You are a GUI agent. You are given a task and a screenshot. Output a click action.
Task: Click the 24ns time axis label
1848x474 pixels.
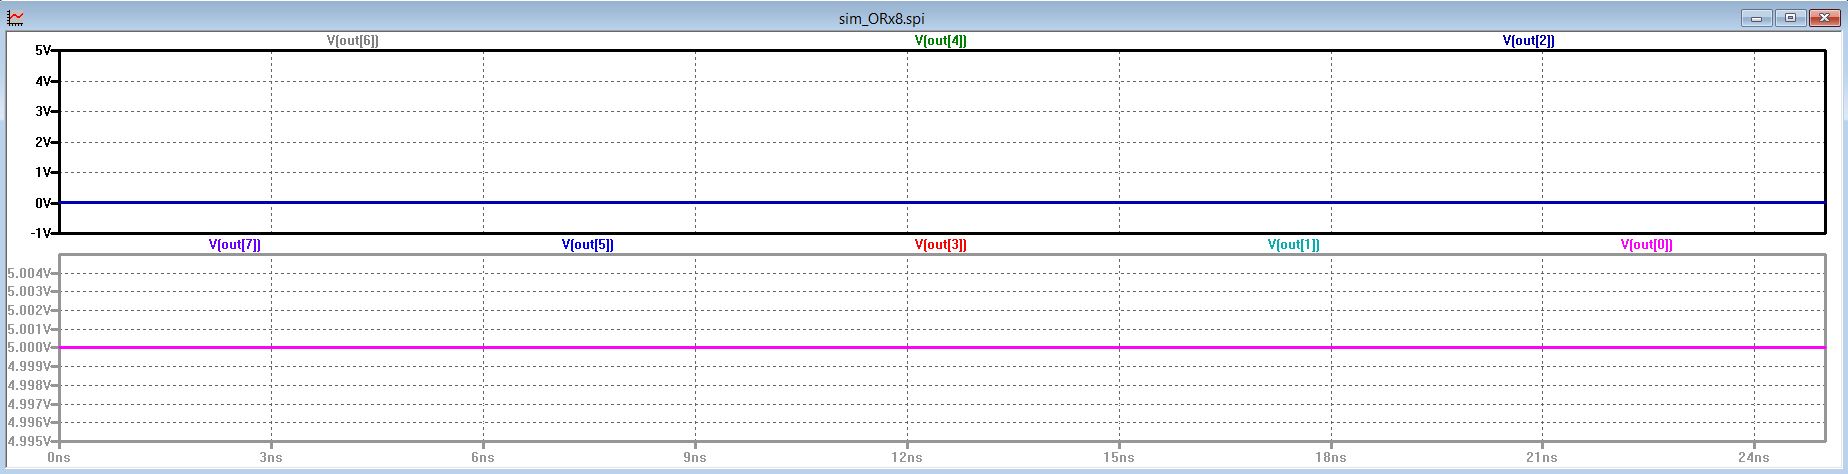[x=1755, y=458]
